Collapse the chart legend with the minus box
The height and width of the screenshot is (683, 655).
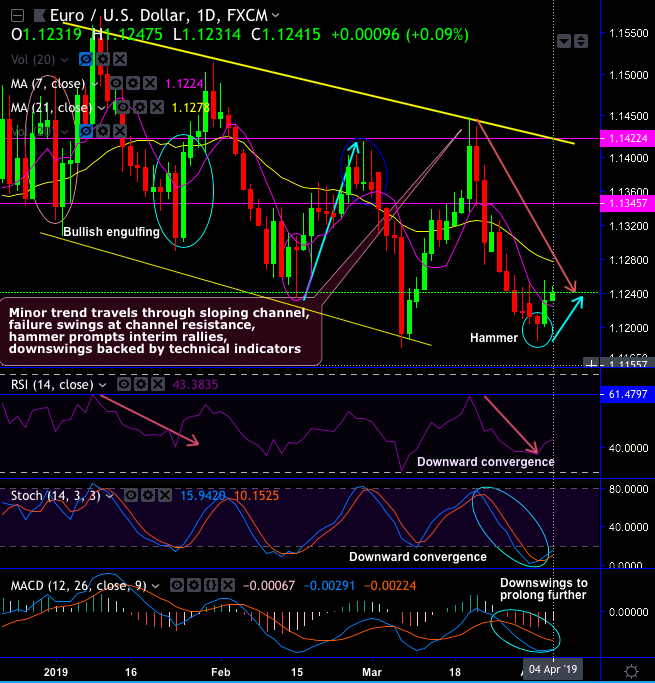17,16
